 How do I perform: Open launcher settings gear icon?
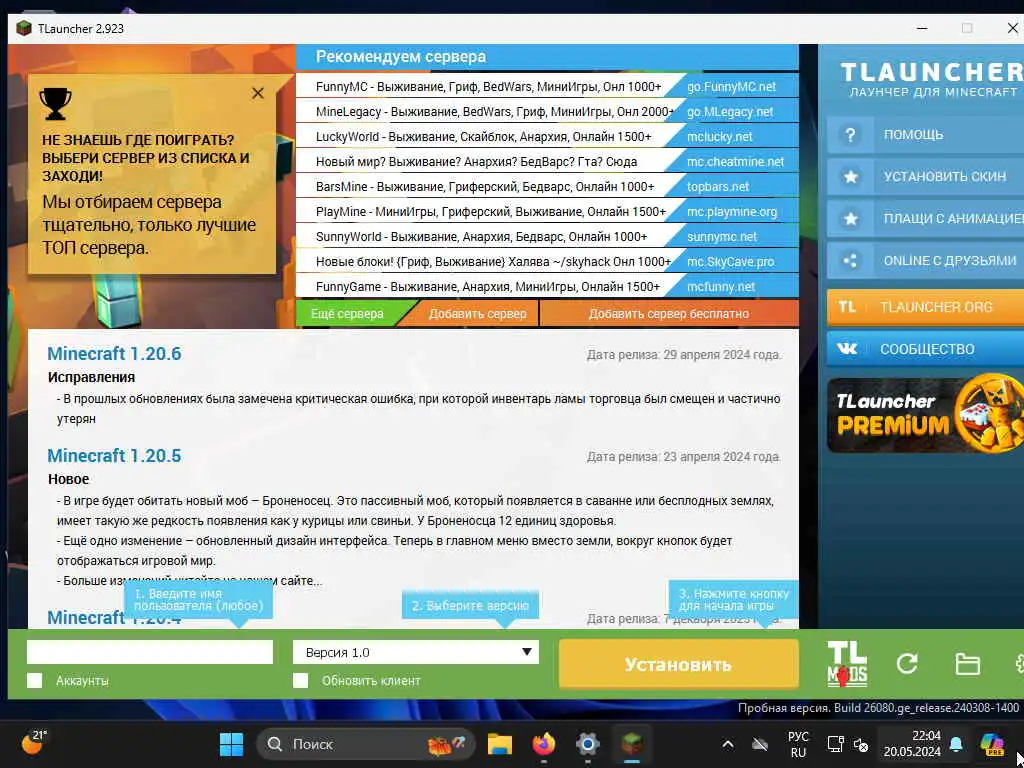point(1018,664)
